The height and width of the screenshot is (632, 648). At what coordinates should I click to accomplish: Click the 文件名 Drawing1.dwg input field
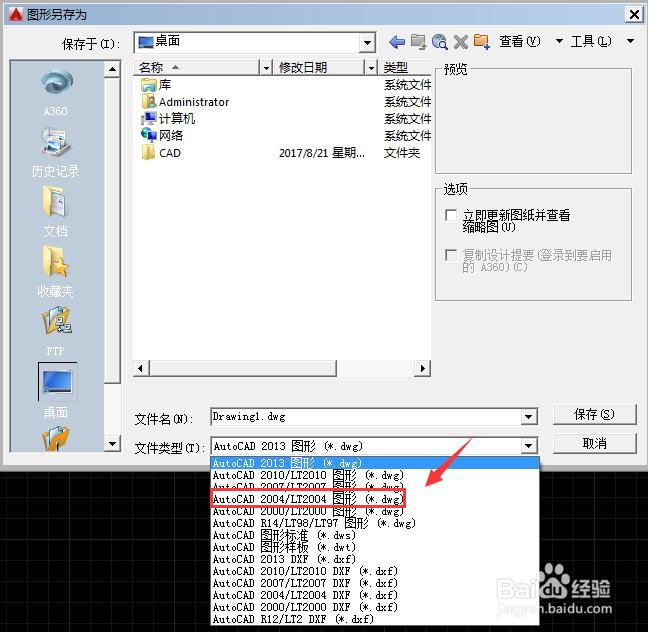(366, 417)
